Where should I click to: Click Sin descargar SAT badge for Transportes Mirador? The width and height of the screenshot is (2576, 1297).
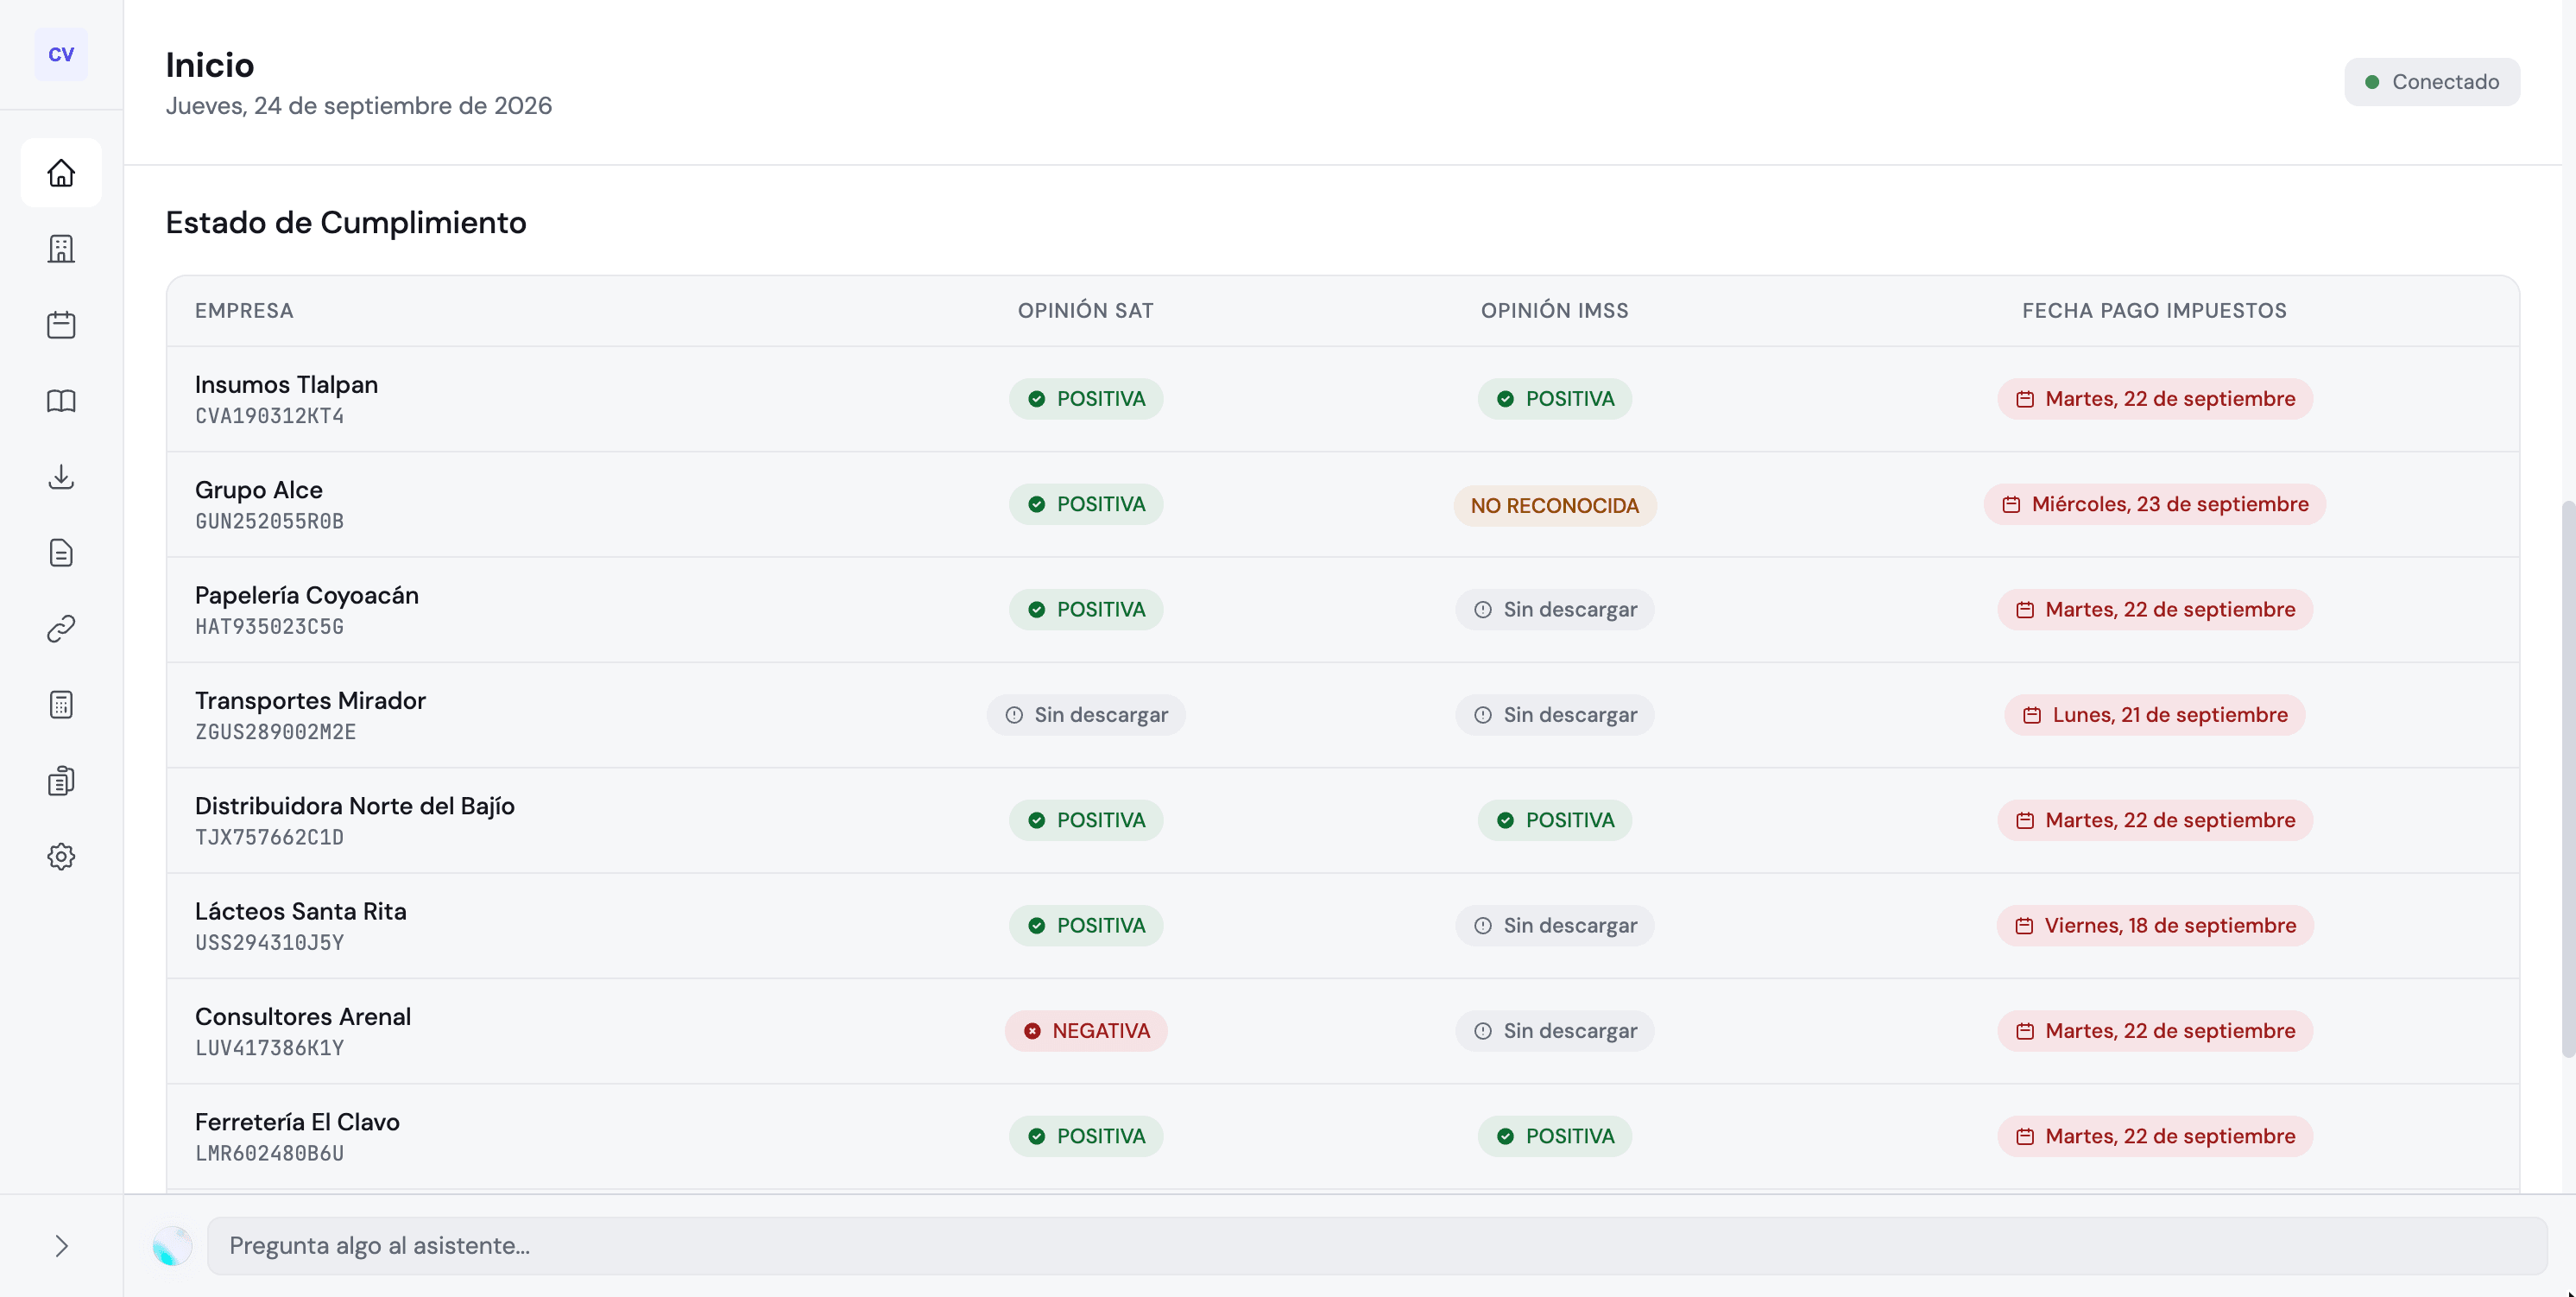click(1086, 715)
